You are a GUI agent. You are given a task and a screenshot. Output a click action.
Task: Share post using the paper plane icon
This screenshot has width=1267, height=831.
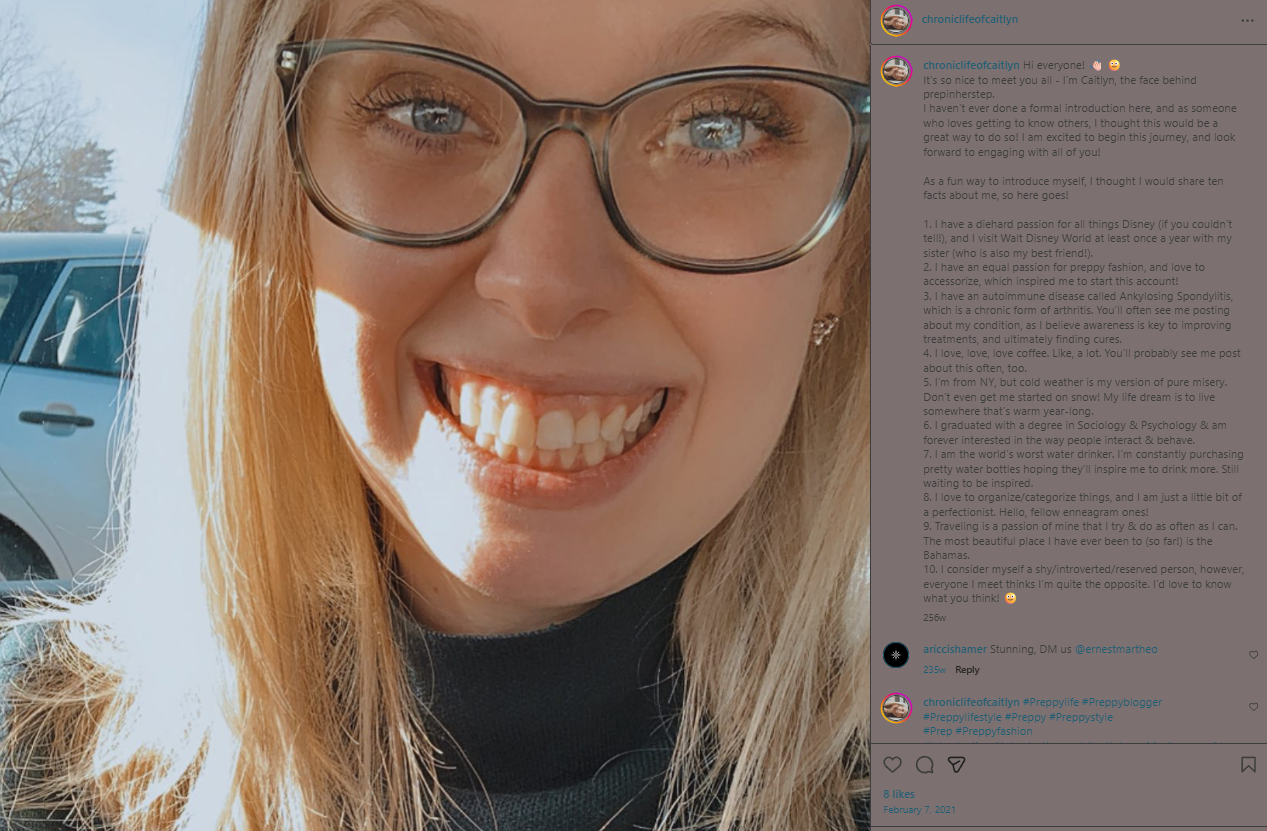click(956, 765)
